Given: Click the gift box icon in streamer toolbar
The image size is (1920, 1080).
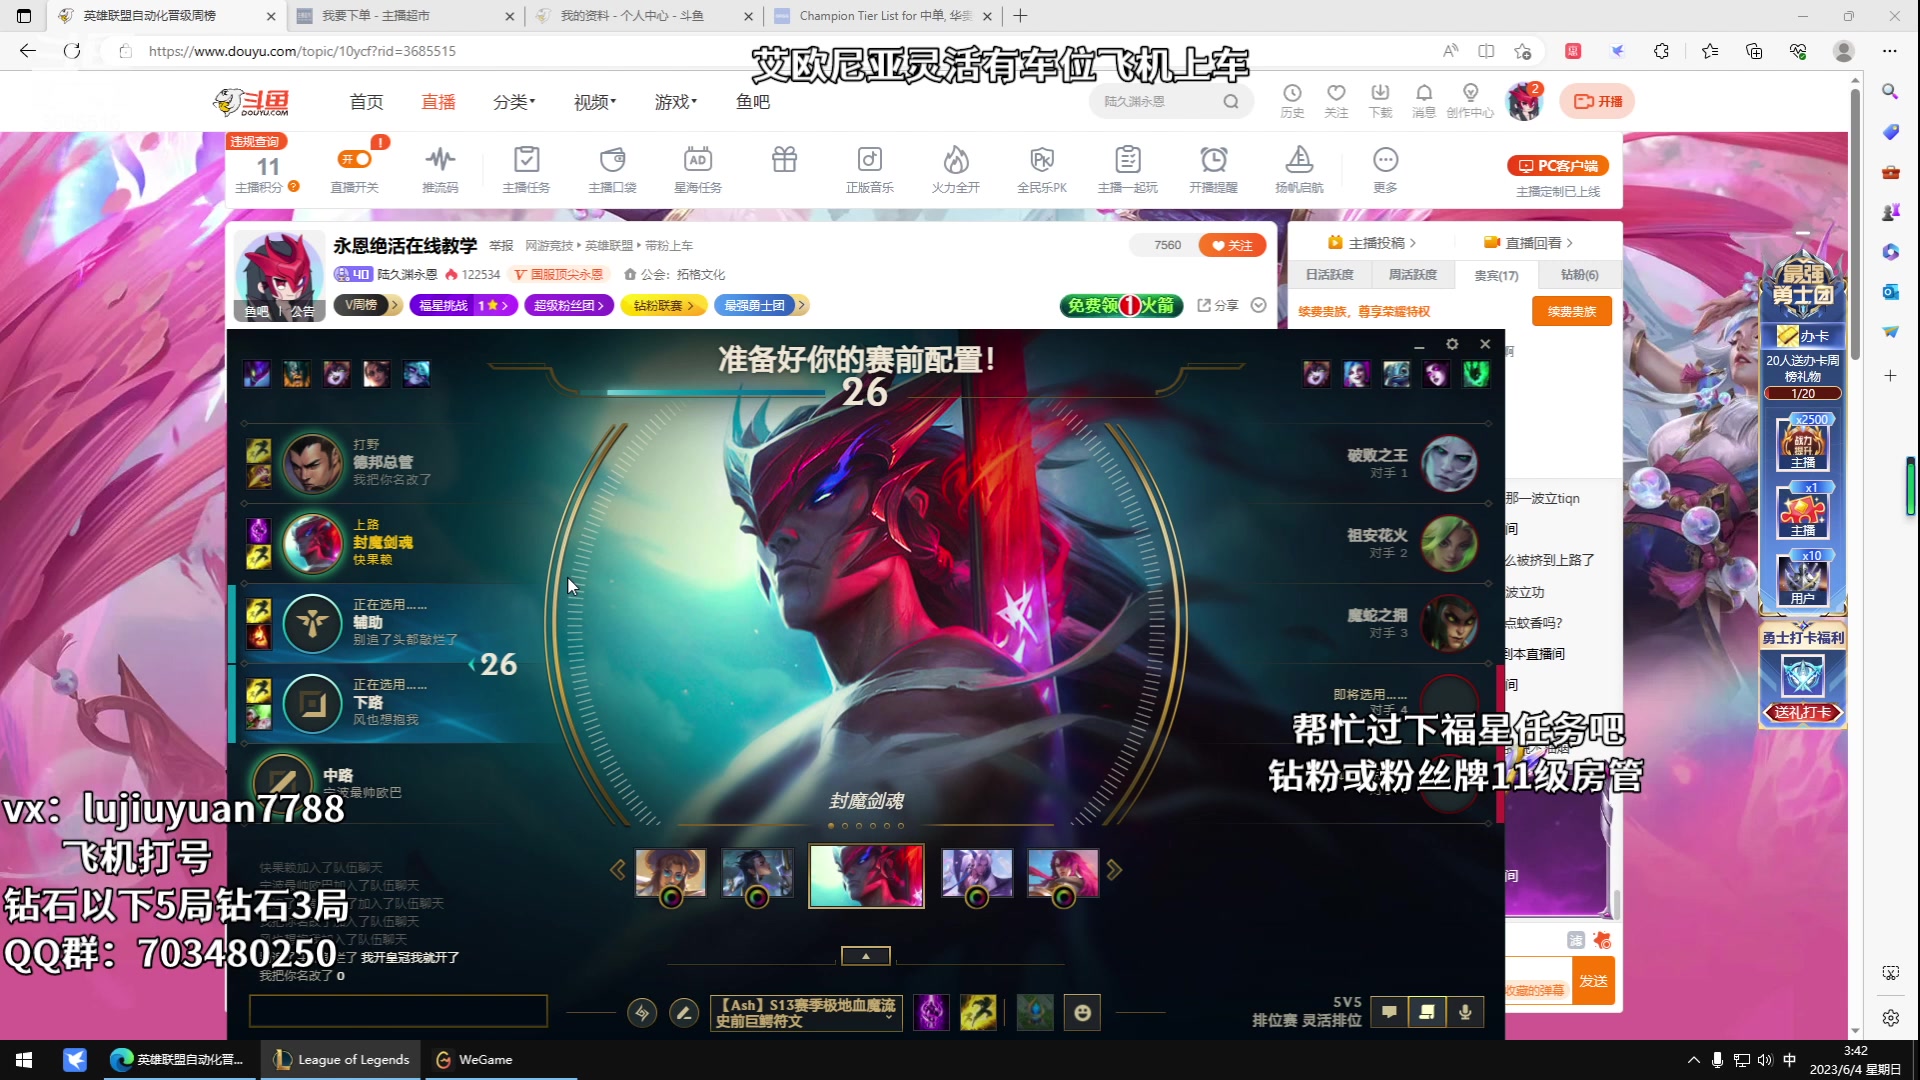Looking at the screenshot, I should click(784, 160).
